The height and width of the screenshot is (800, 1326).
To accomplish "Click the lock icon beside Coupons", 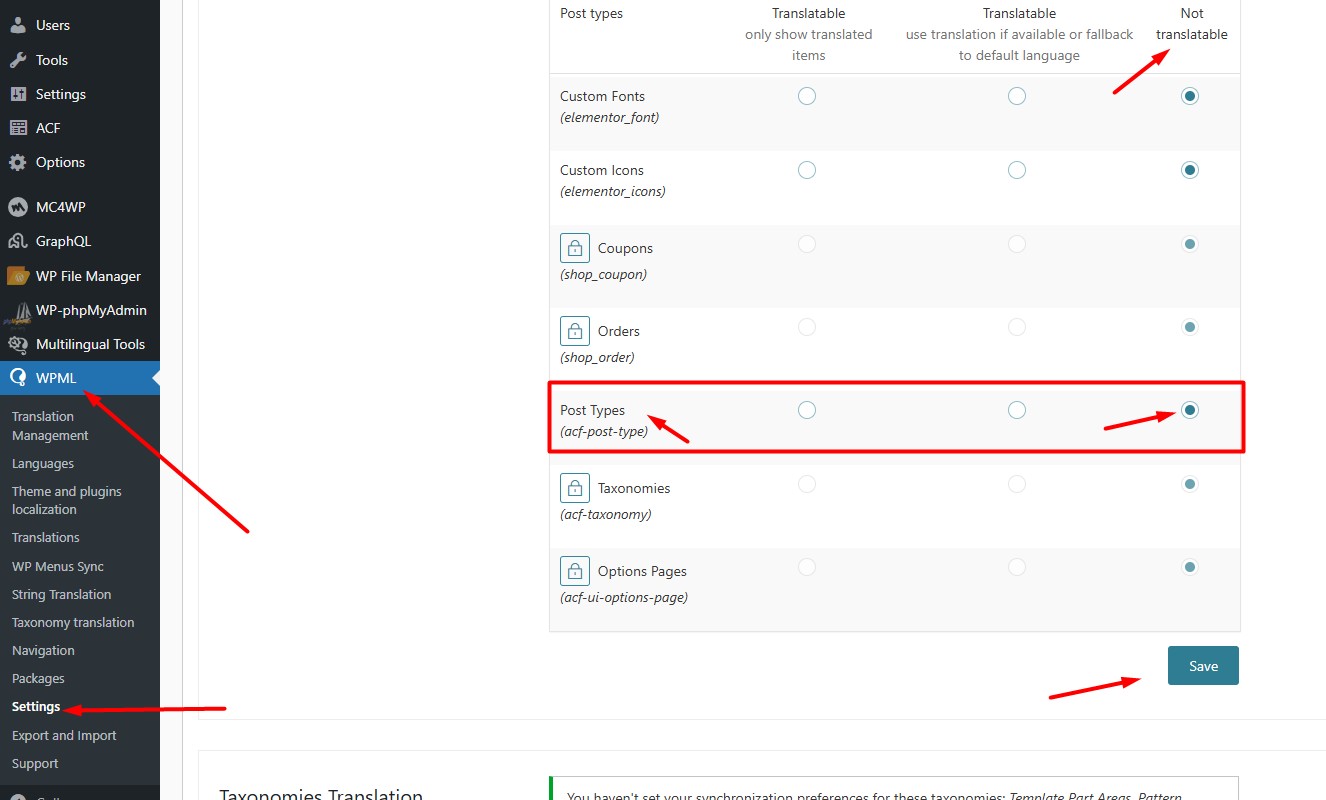I will pos(574,247).
